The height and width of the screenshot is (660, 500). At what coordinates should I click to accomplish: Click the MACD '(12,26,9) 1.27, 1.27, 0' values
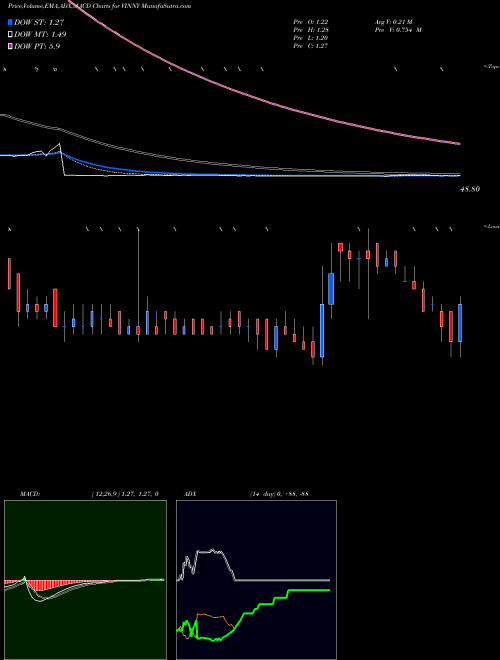pos(125,494)
